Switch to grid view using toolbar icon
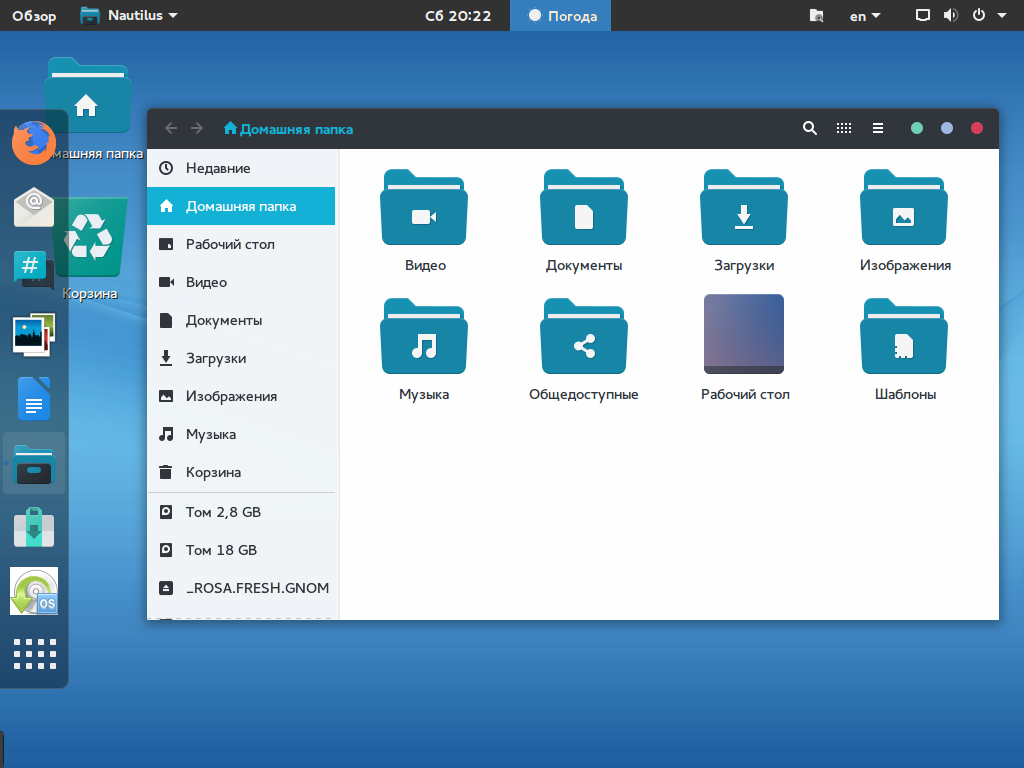Image resolution: width=1024 pixels, height=768 pixels. click(844, 128)
